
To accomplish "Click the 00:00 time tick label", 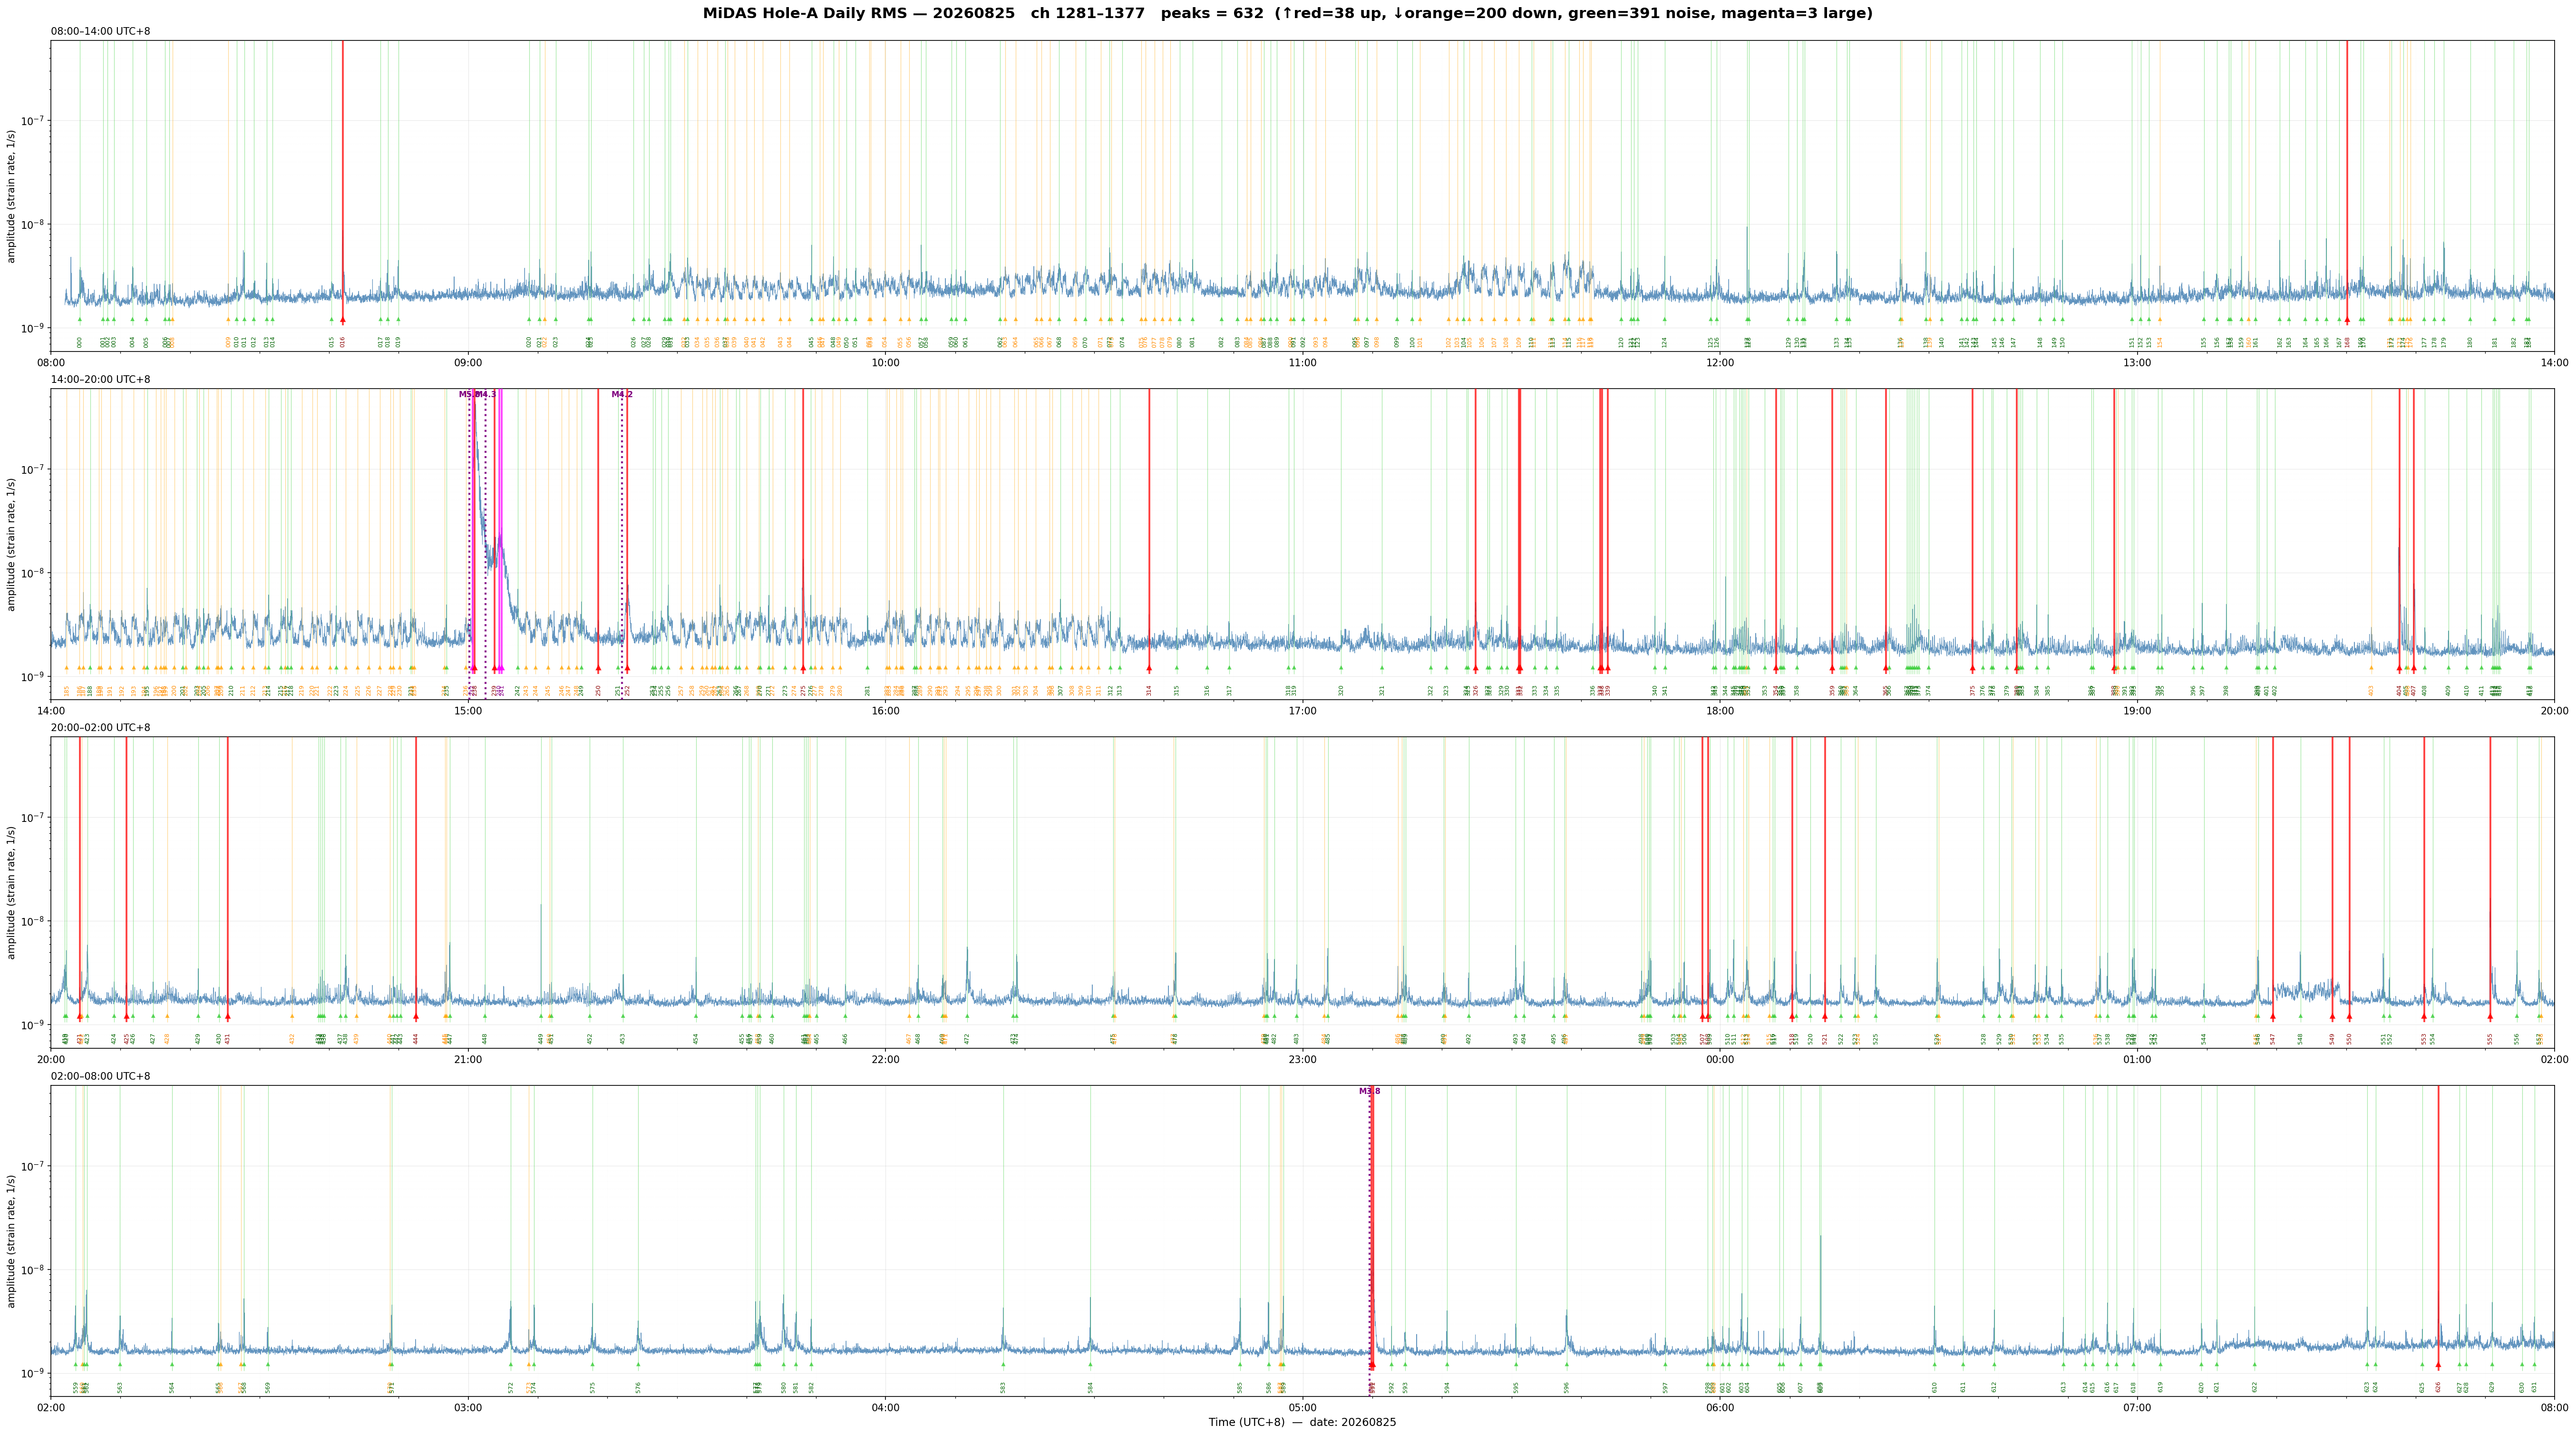I will coord(1720,1059).
